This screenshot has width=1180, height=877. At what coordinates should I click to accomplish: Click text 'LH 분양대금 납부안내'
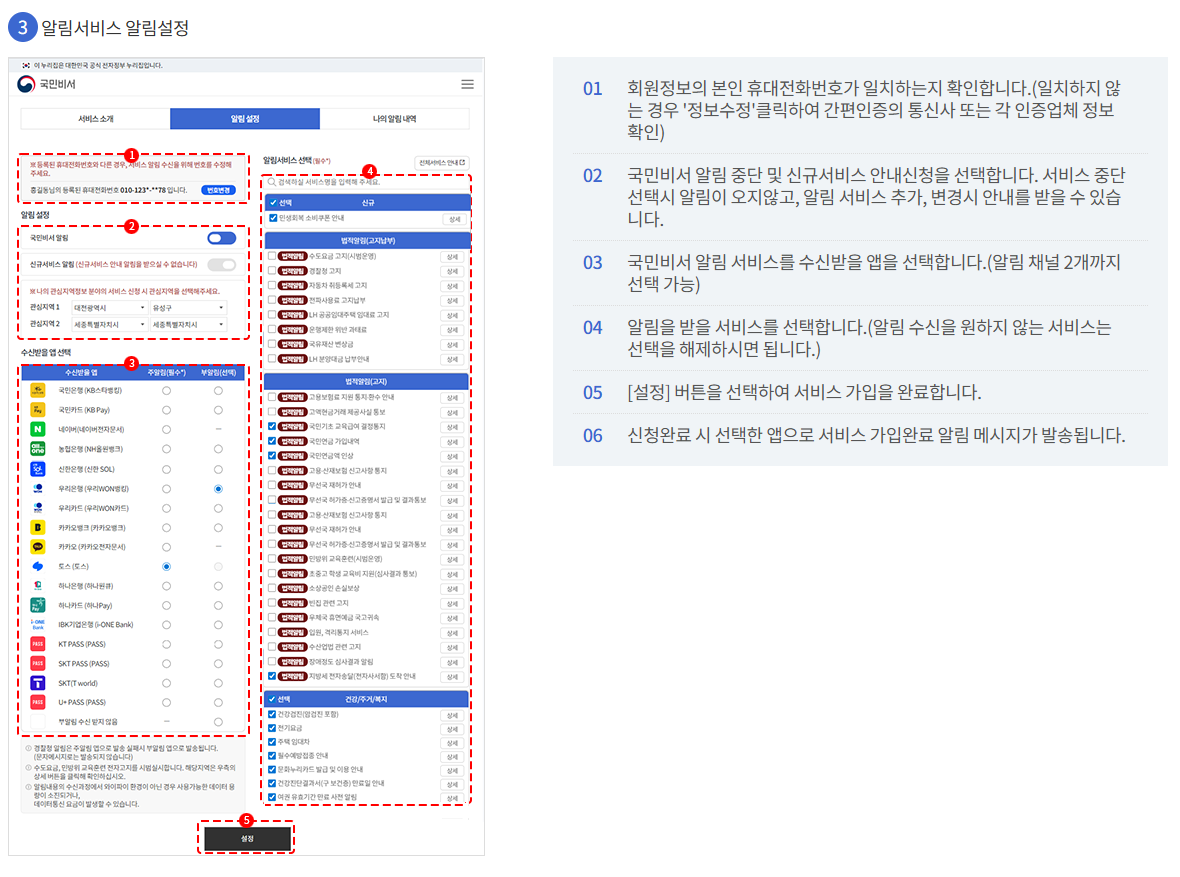click(x=339, y=359)
